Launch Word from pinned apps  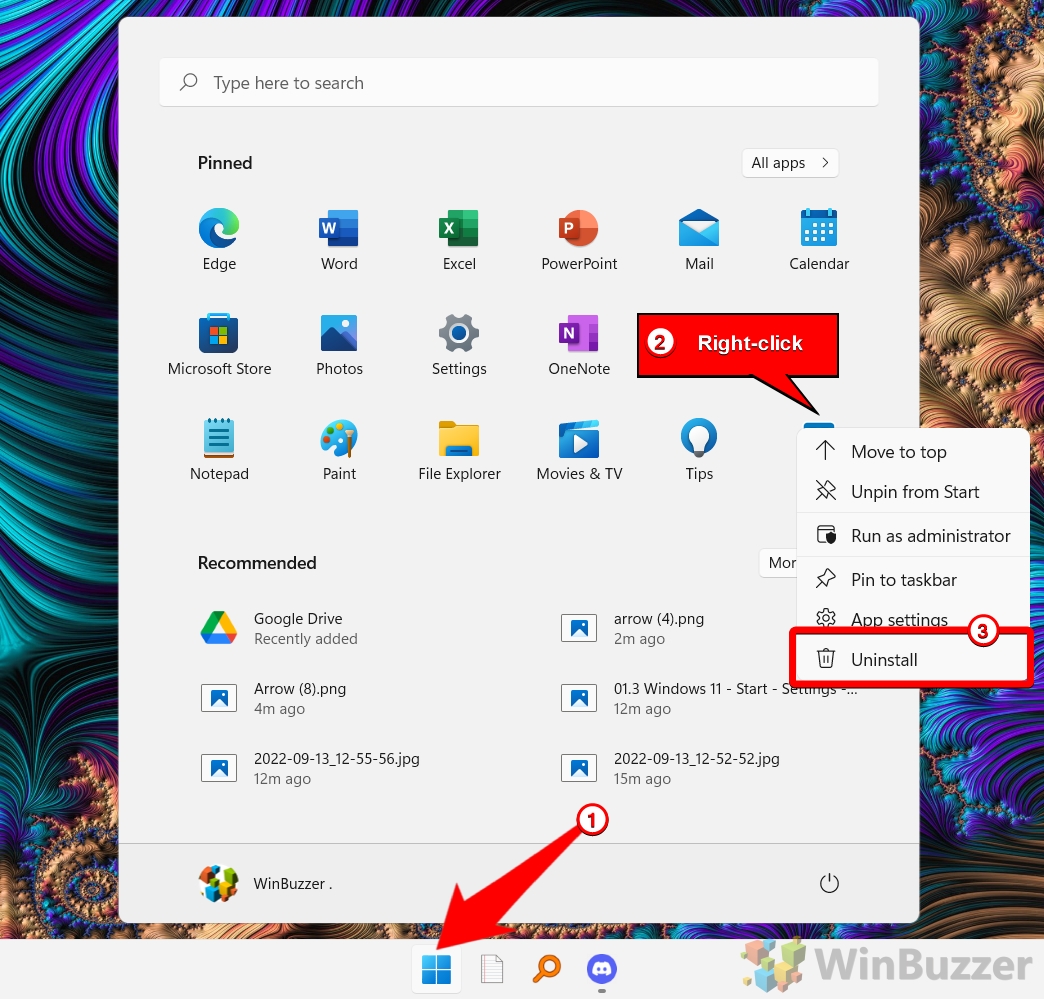point(339,240)
